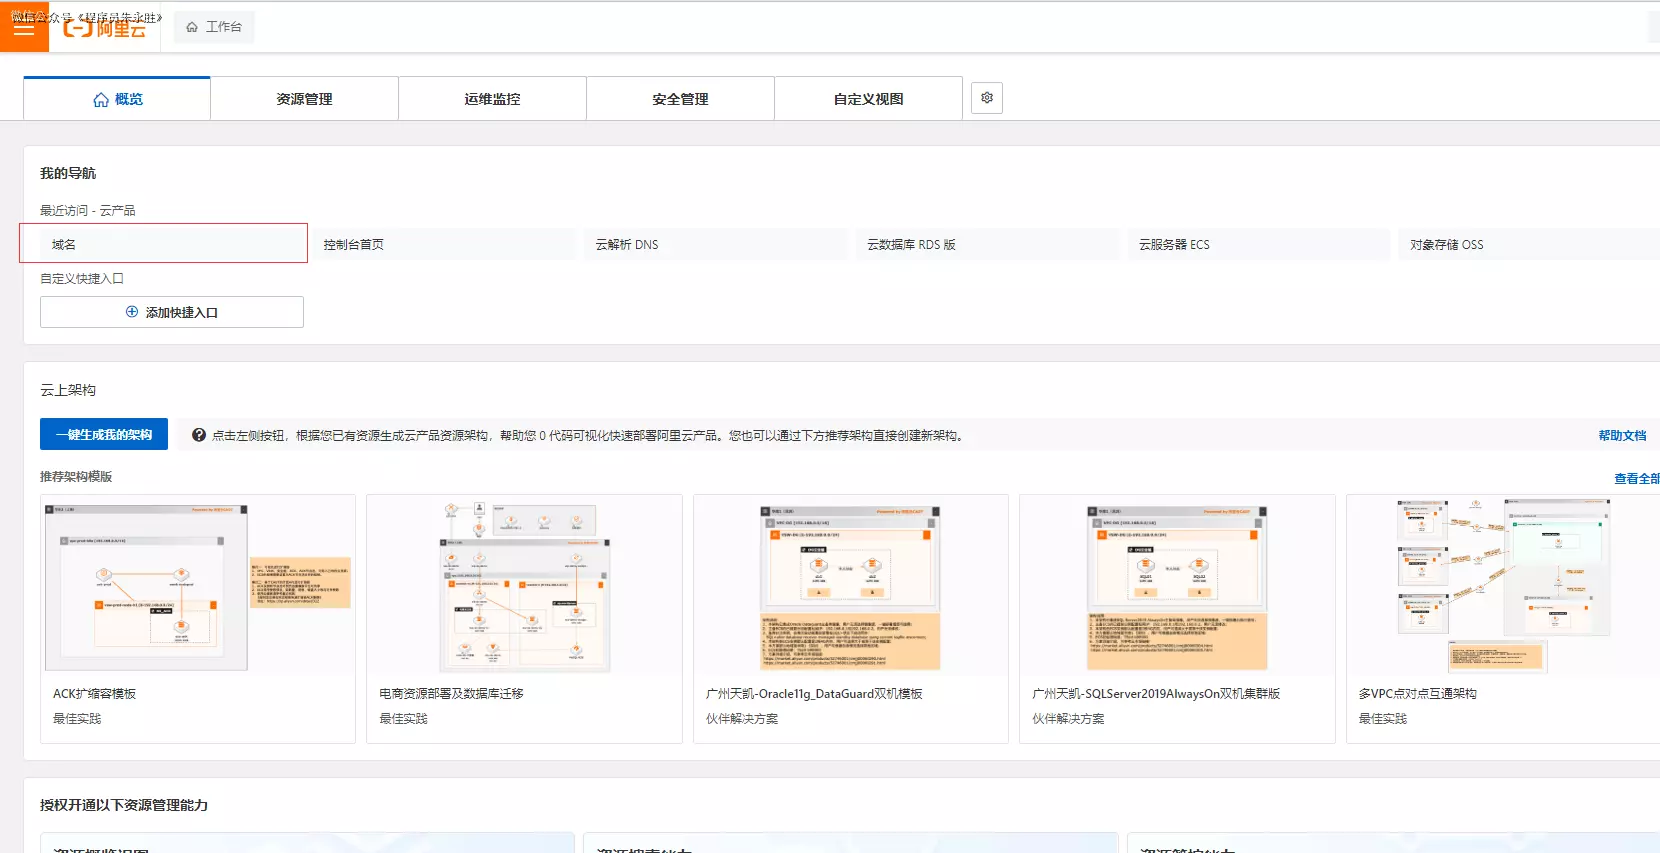Open the 帮助文档 link

coord(1621,435)
